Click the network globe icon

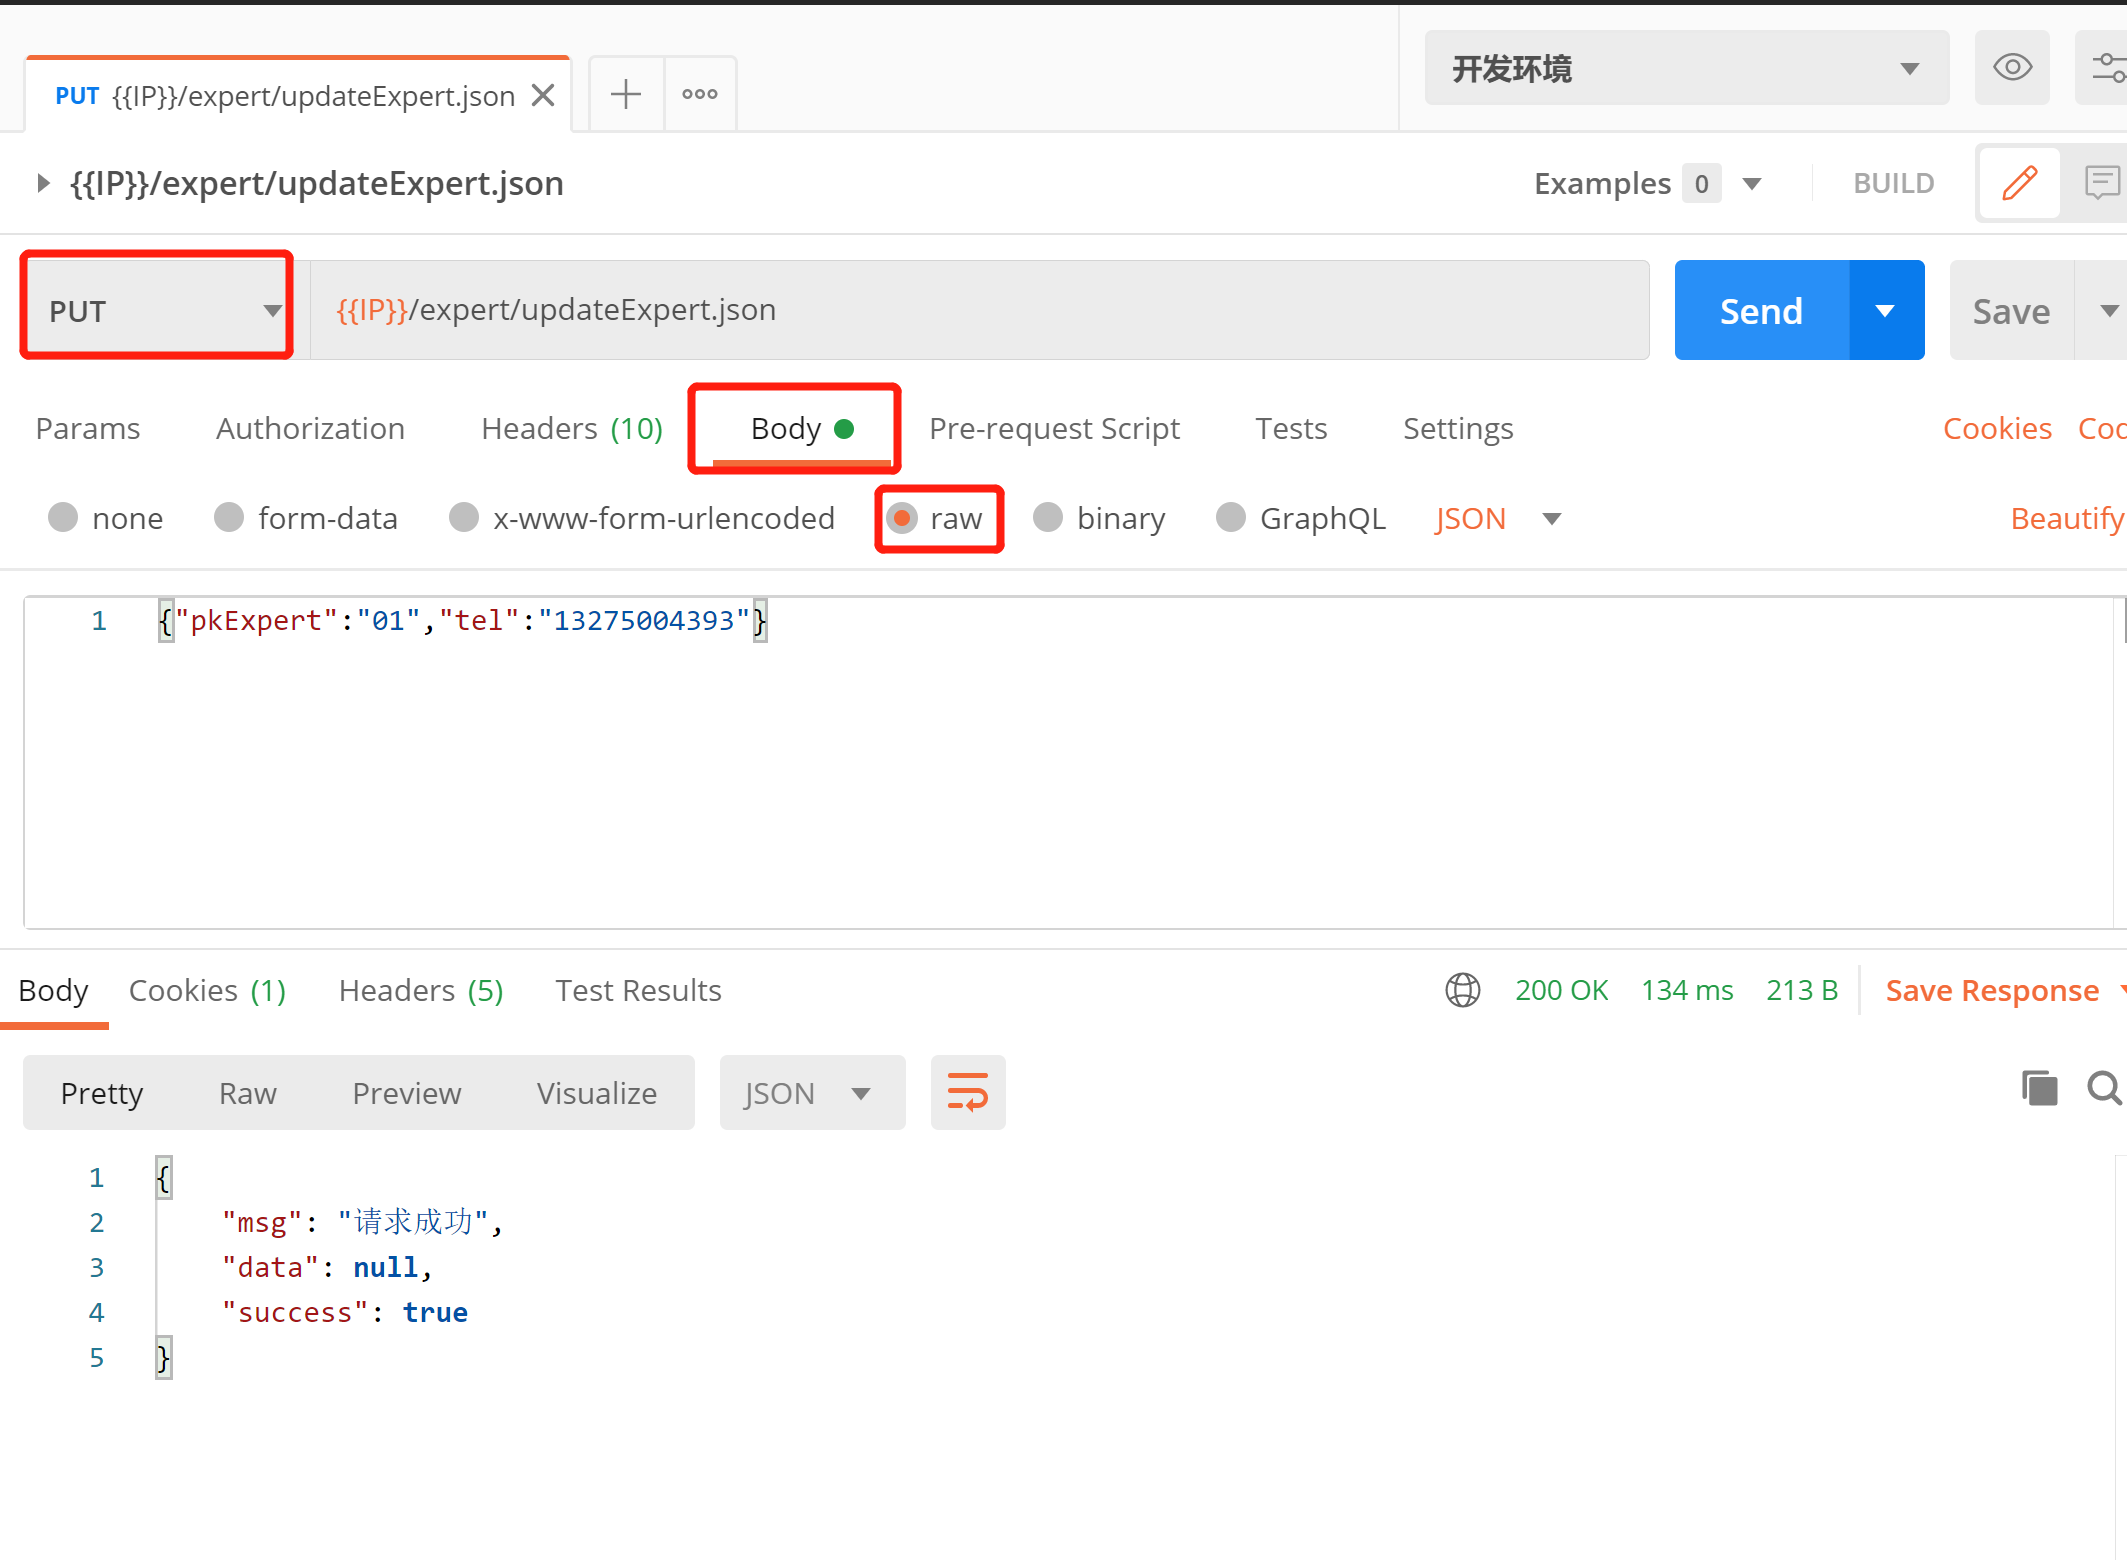(x=1462, y=990)
